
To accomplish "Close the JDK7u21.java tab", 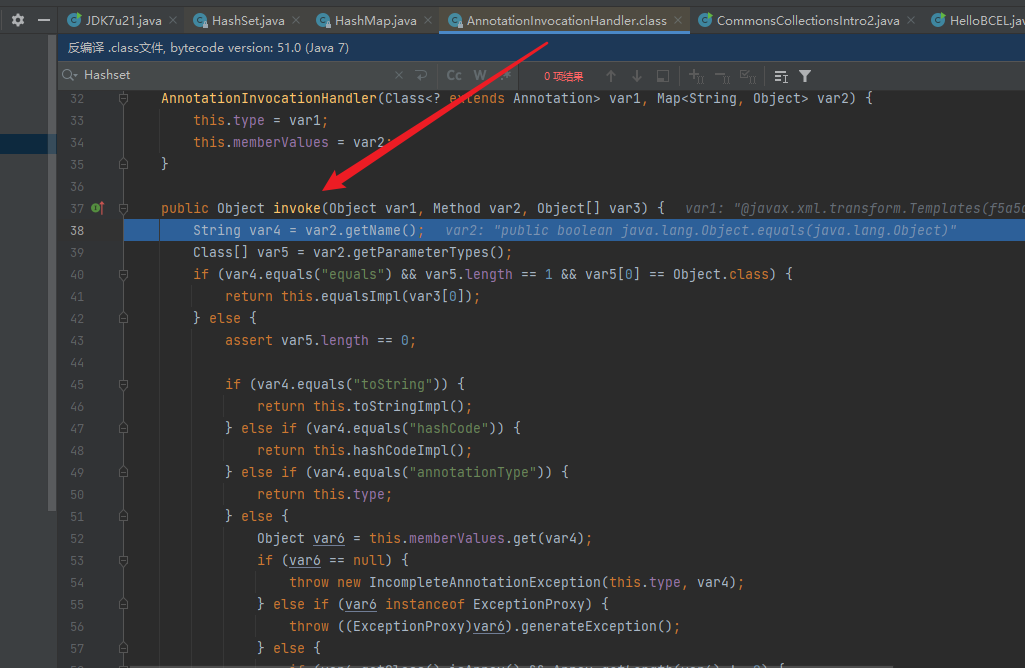I will [173, 20].
